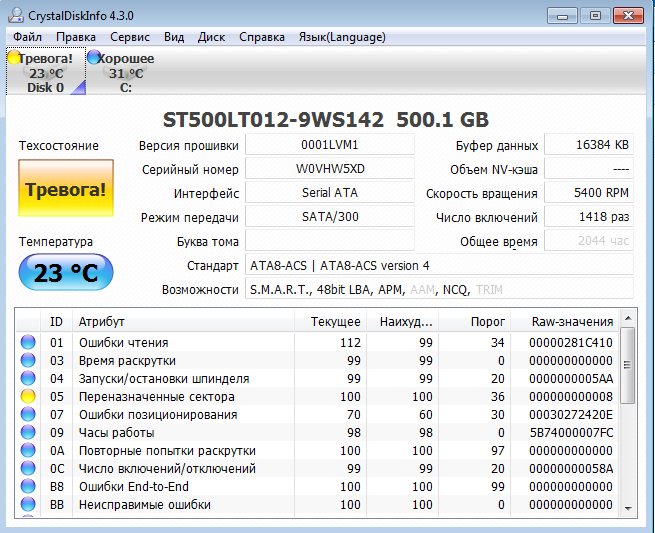
Task: Click the S.M.A.R.T. features field
Action: coord(439,289)
